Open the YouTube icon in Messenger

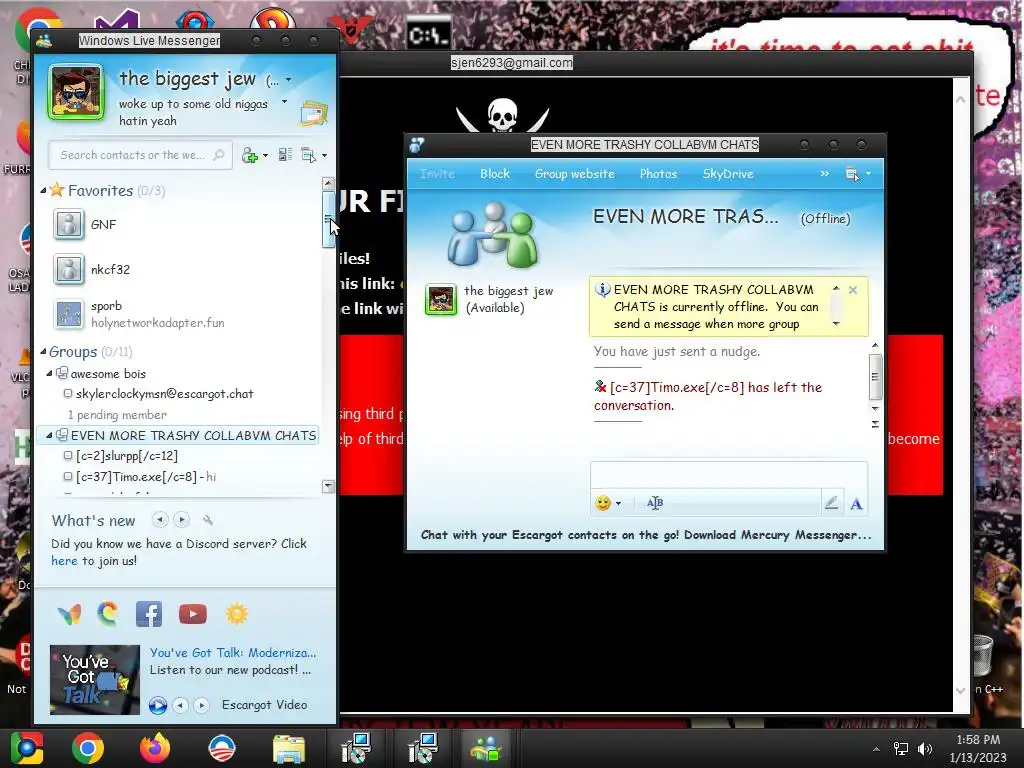pos(193,615)
